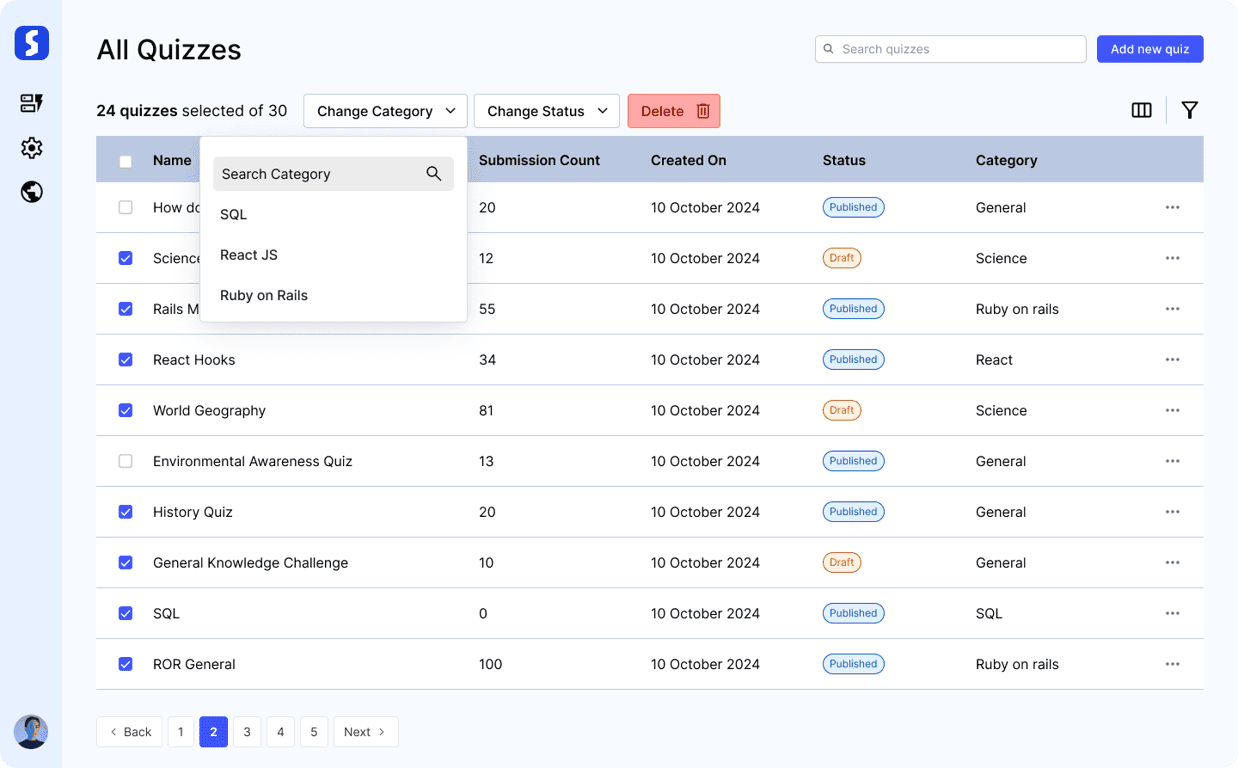
Task: Select React JS from category list
Action: [x=249, y=255]
